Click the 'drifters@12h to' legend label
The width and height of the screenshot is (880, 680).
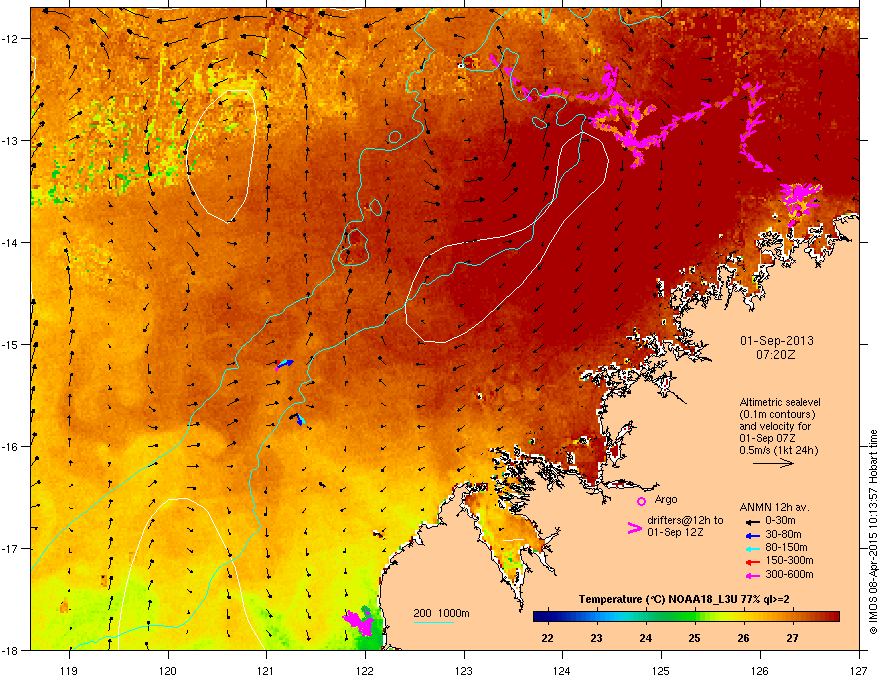tap(685, 521)
